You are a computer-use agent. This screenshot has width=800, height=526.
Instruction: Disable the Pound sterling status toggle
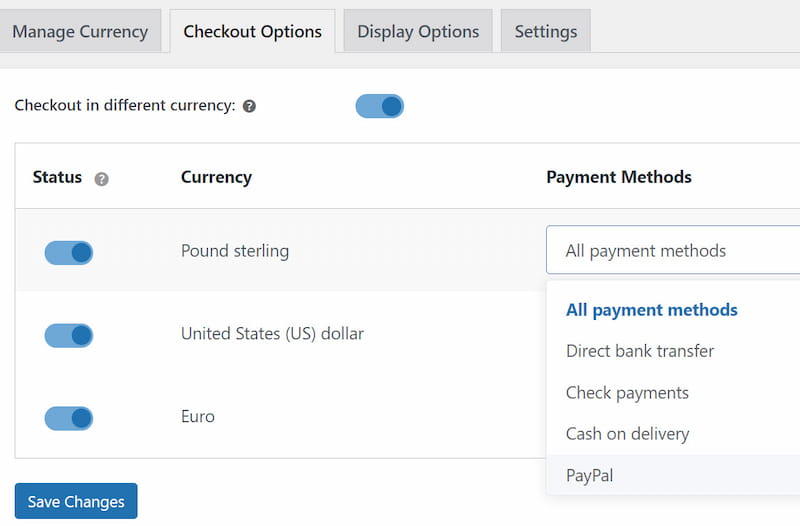[69, 252]
